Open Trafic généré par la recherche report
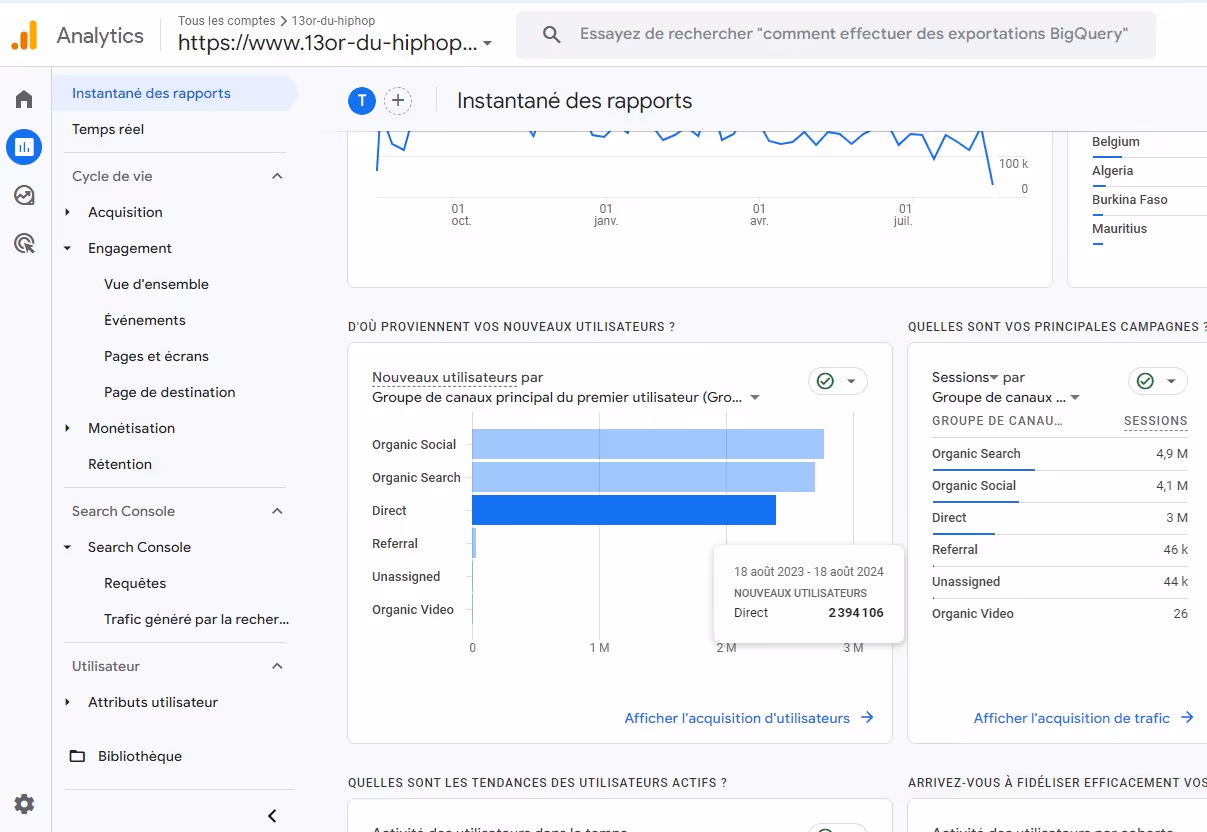This screenshot has height=832, width=1207. (196, 619)
